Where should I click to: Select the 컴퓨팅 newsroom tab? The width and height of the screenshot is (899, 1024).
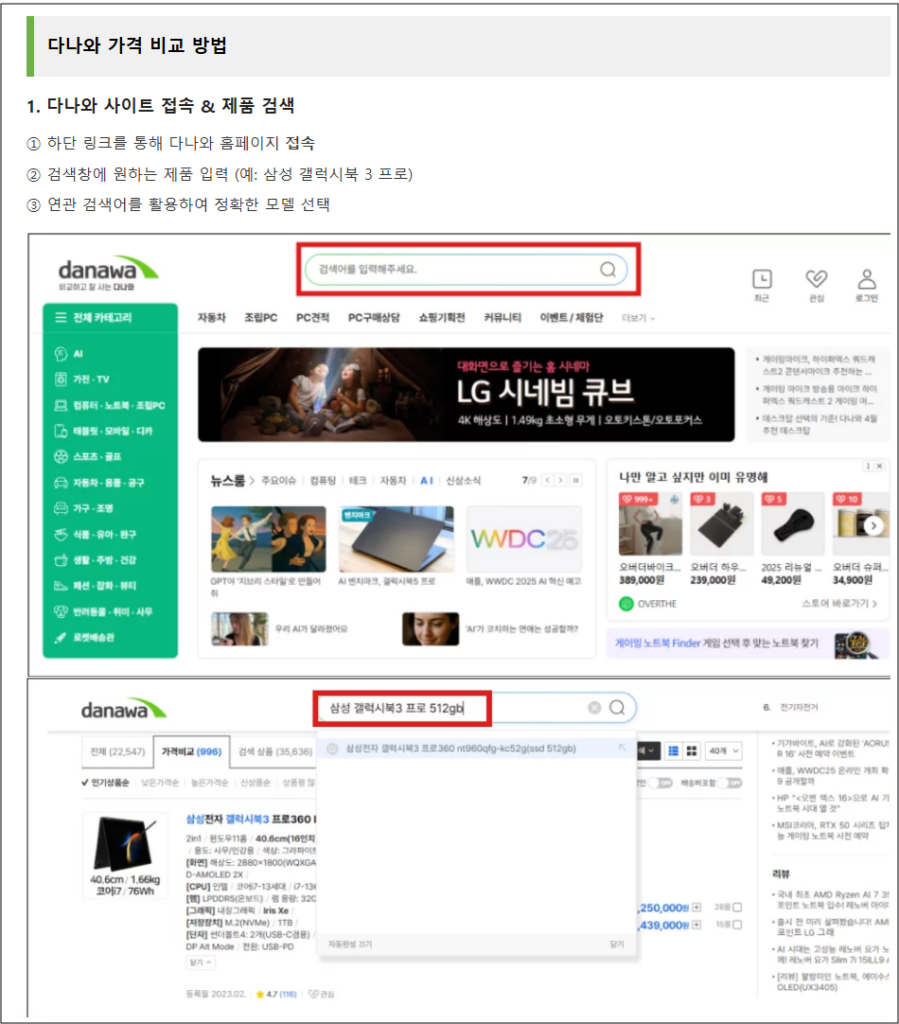pyautogui.click(x=323, y=481)
